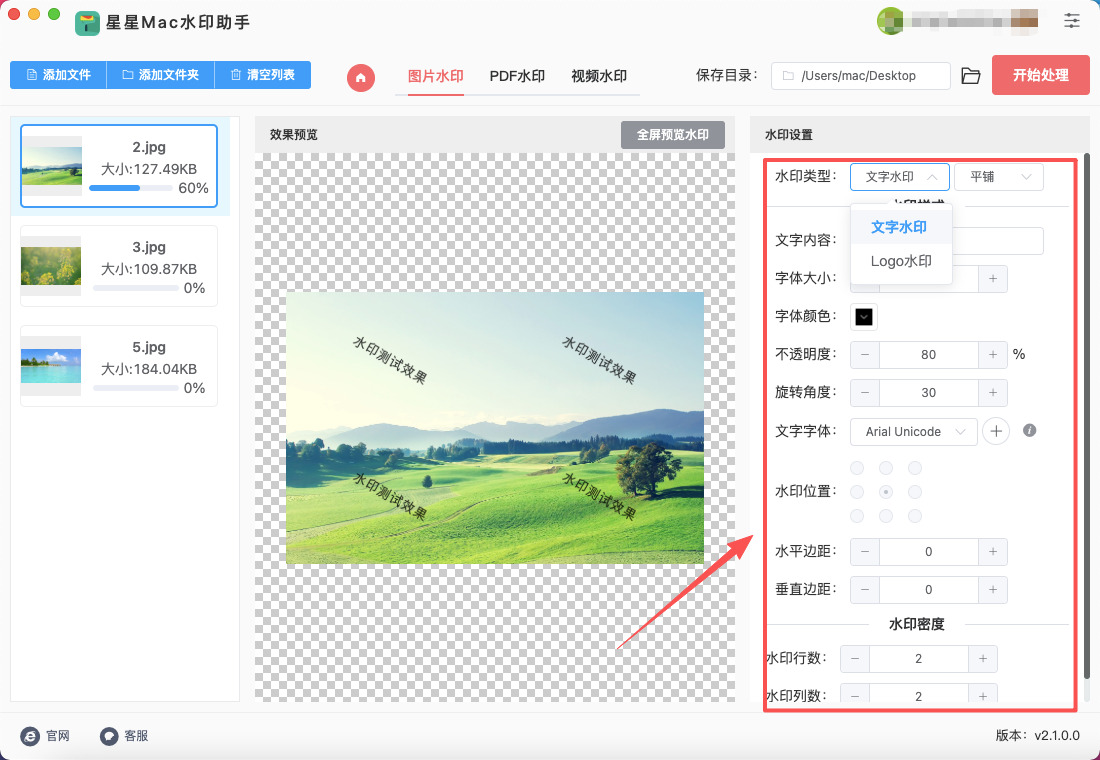Select center watermark position radio button

pyautogui.click(x=885, y=492)
